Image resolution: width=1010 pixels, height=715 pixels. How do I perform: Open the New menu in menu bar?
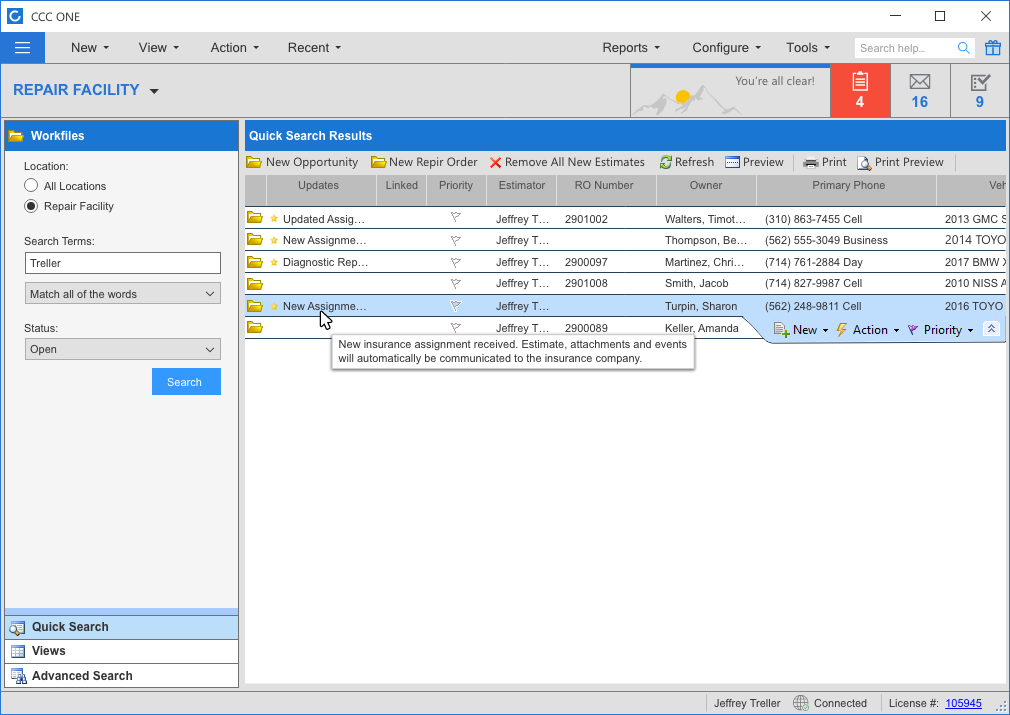click(x=90, y=48)
